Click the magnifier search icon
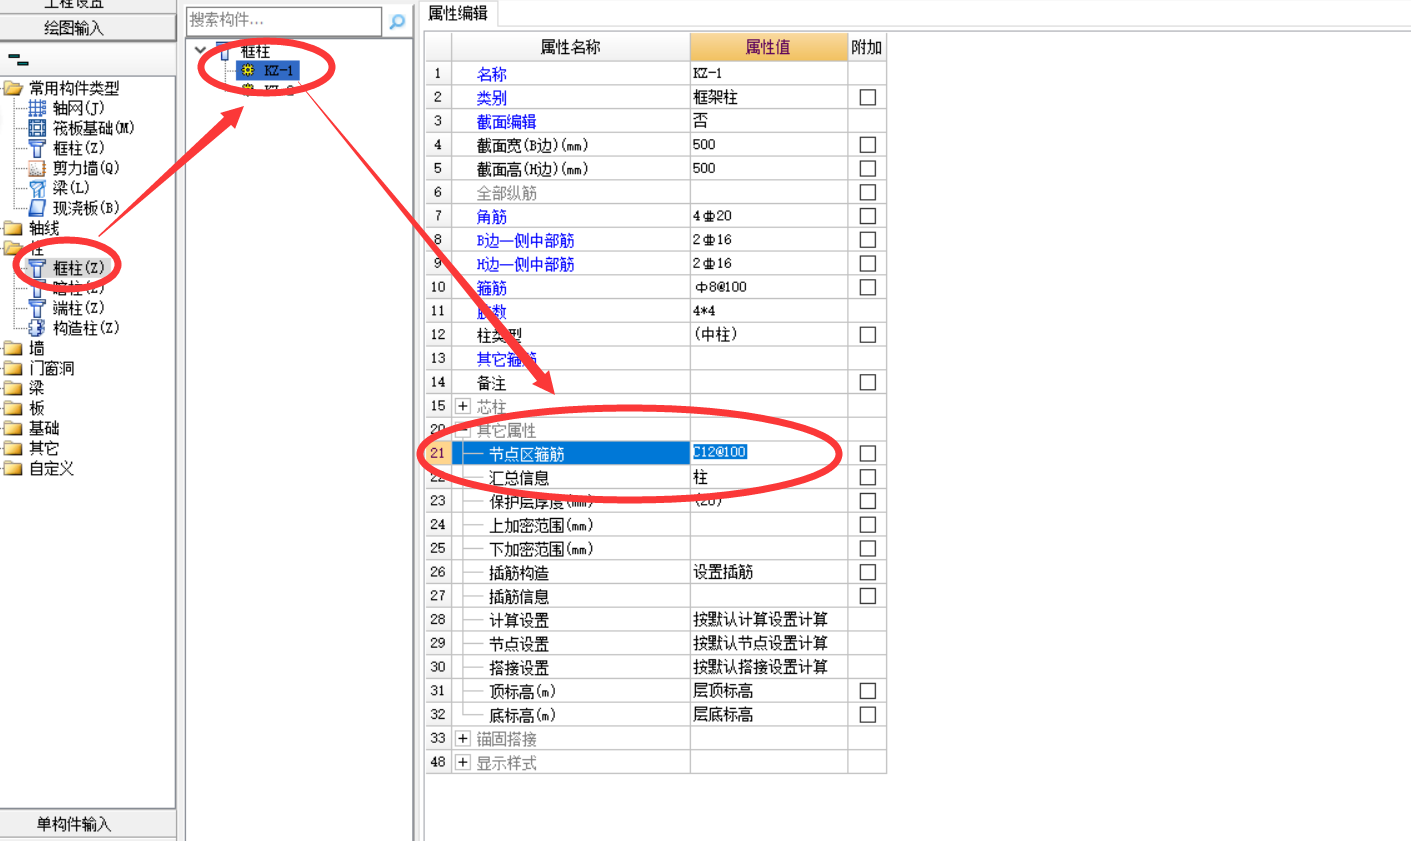This screenshot has height=841, width=1411. click(397, 21)
